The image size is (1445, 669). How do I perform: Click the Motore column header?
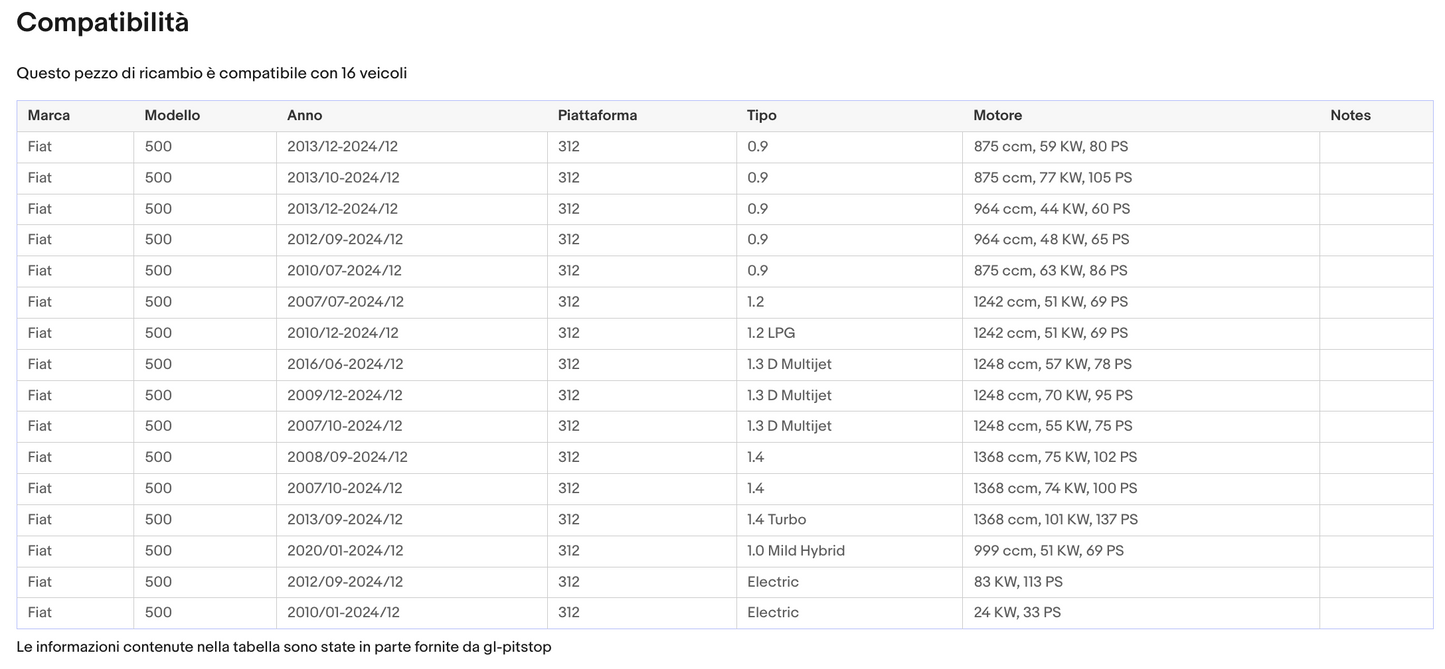pos(997,115)
